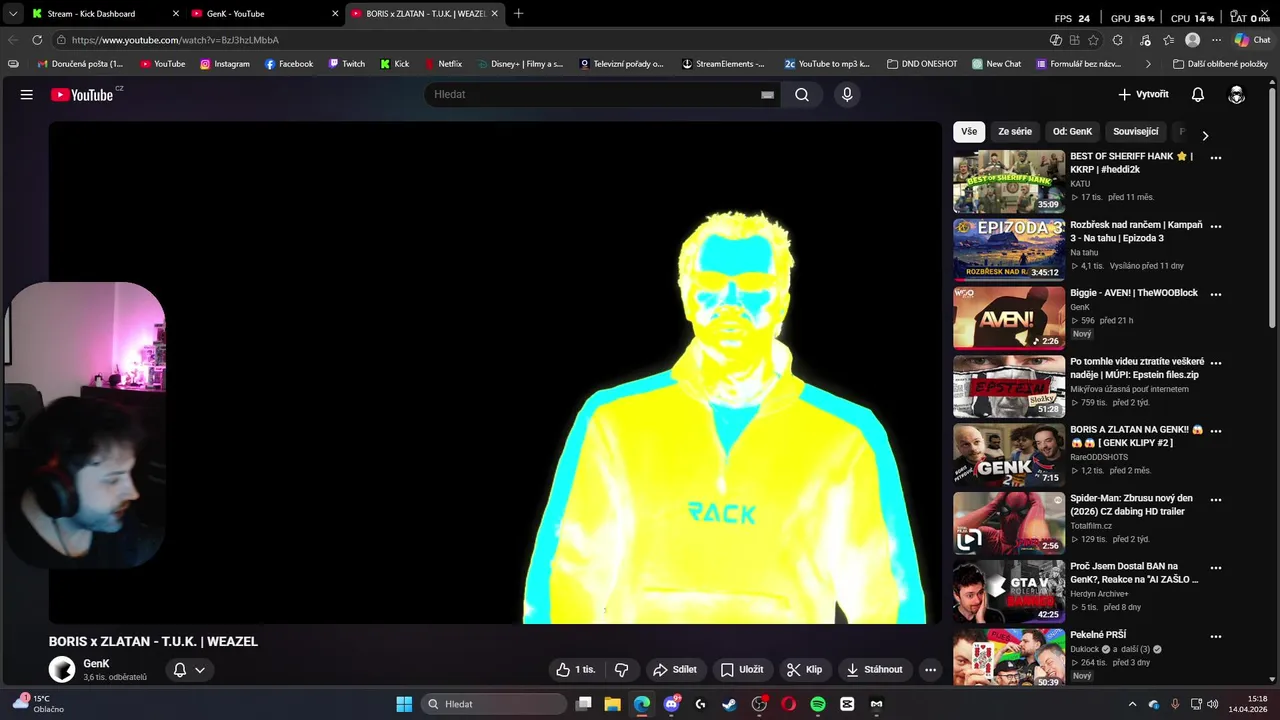Viewport: 1280px width, 720px height.
Task: Like the video with thumbs up
Action: 576,670
